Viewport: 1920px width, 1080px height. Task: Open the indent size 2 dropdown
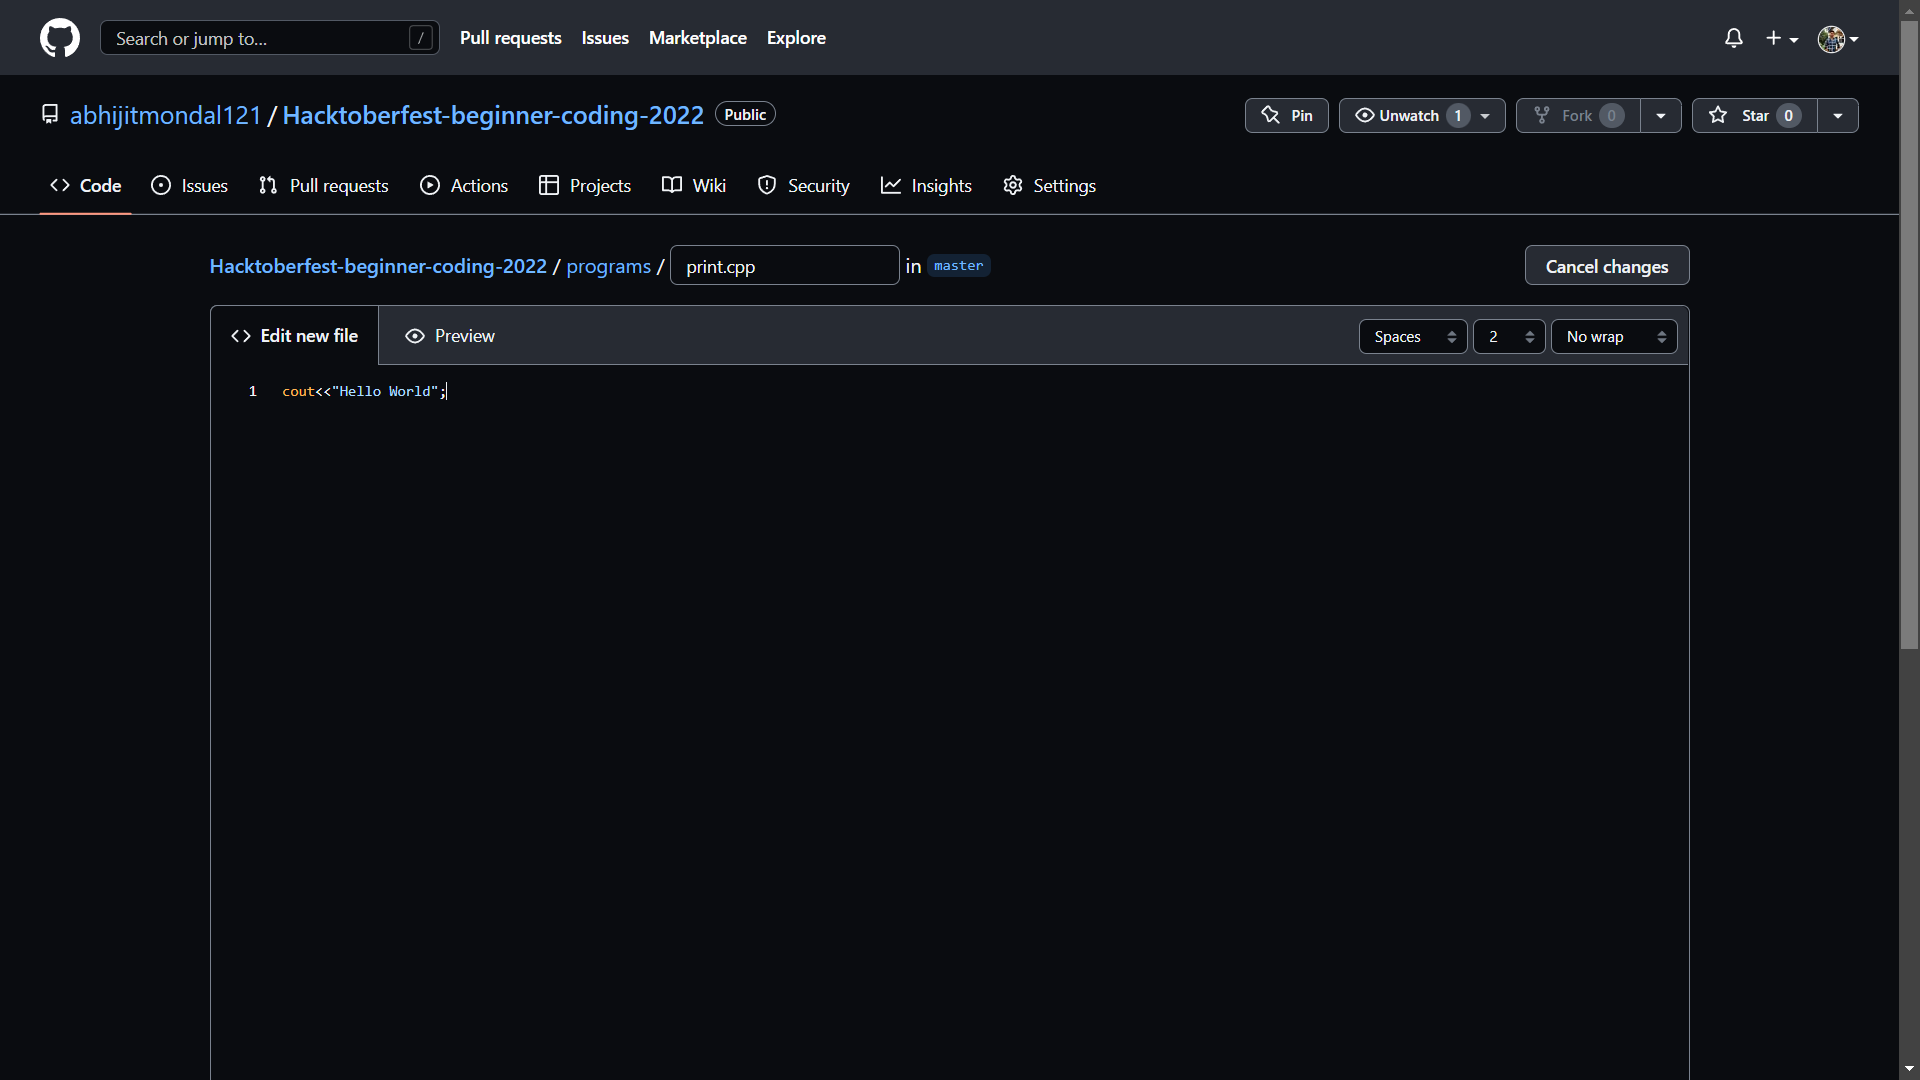pyautogui.click(x=1508, y=337)
